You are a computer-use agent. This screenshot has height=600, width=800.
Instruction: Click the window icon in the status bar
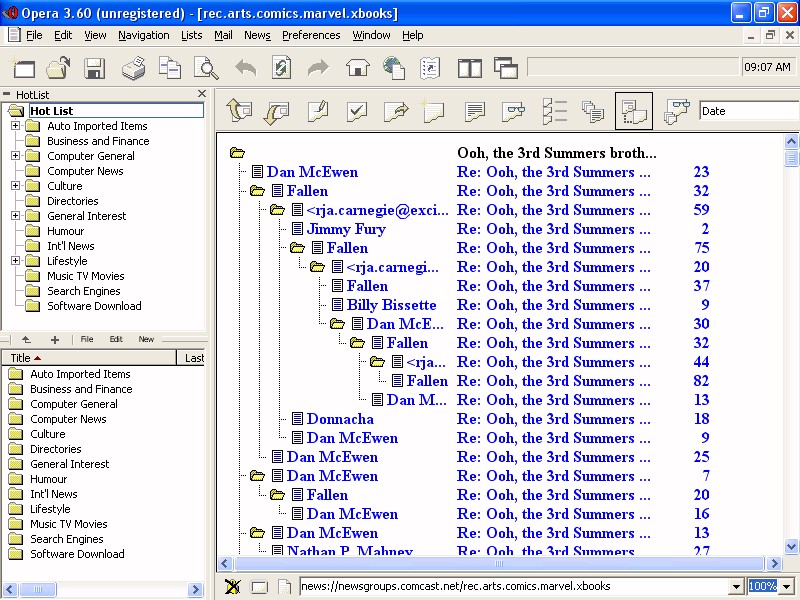259,587
